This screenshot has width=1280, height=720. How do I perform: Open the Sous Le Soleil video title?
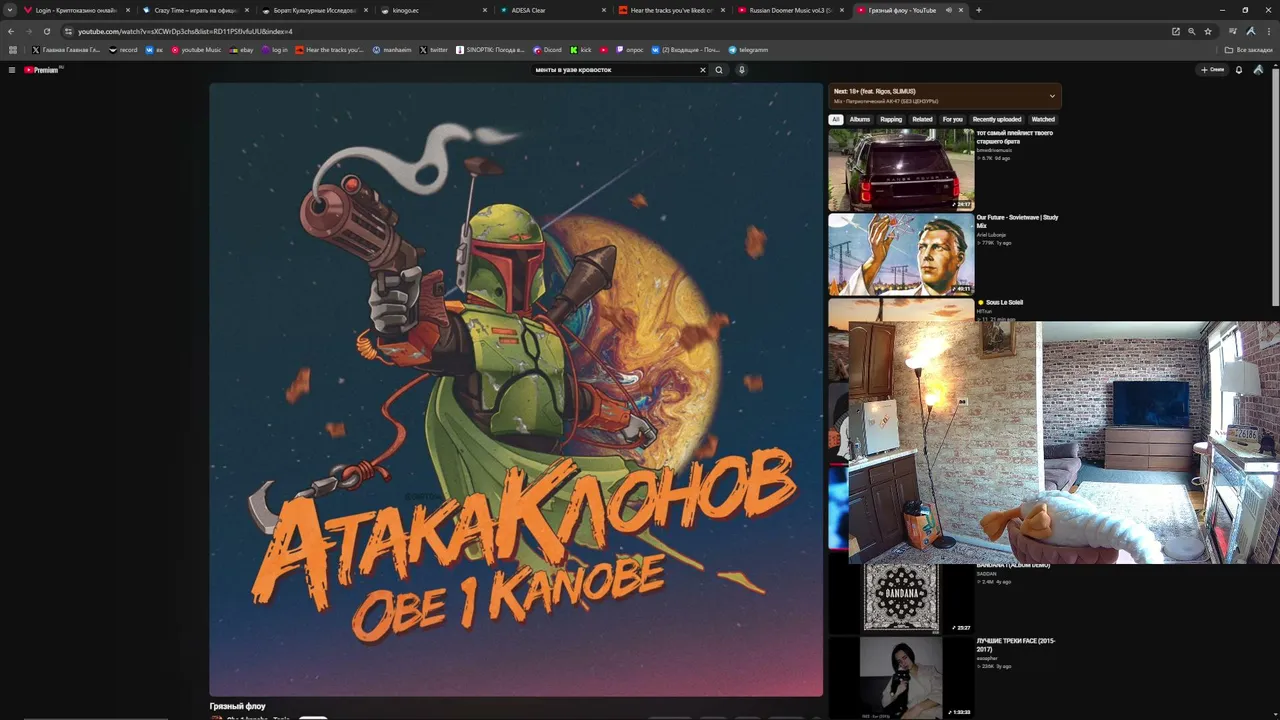click(1004, 302)
